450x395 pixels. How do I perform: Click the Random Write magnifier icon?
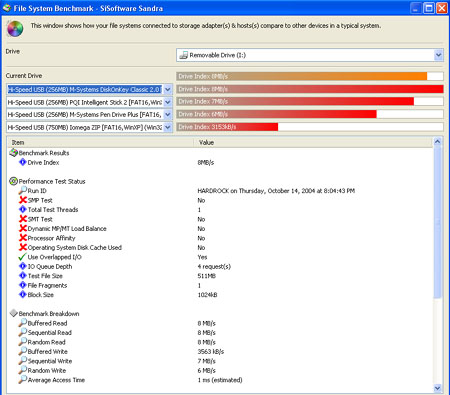point(22,370)
